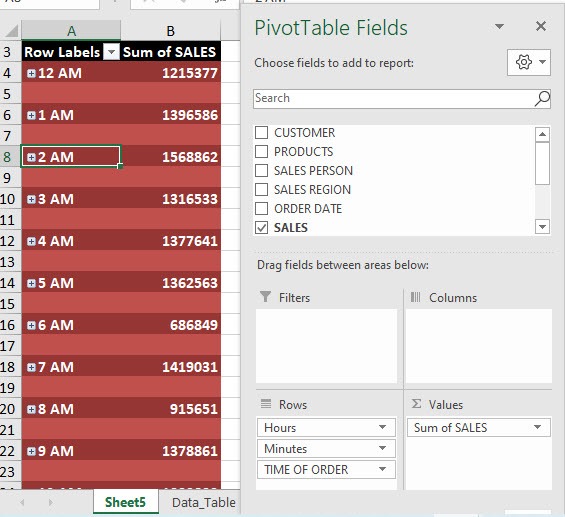The width and height of the screenshot is (565, 517).
Task: Select column B header
Action: [x=170, y=31]
